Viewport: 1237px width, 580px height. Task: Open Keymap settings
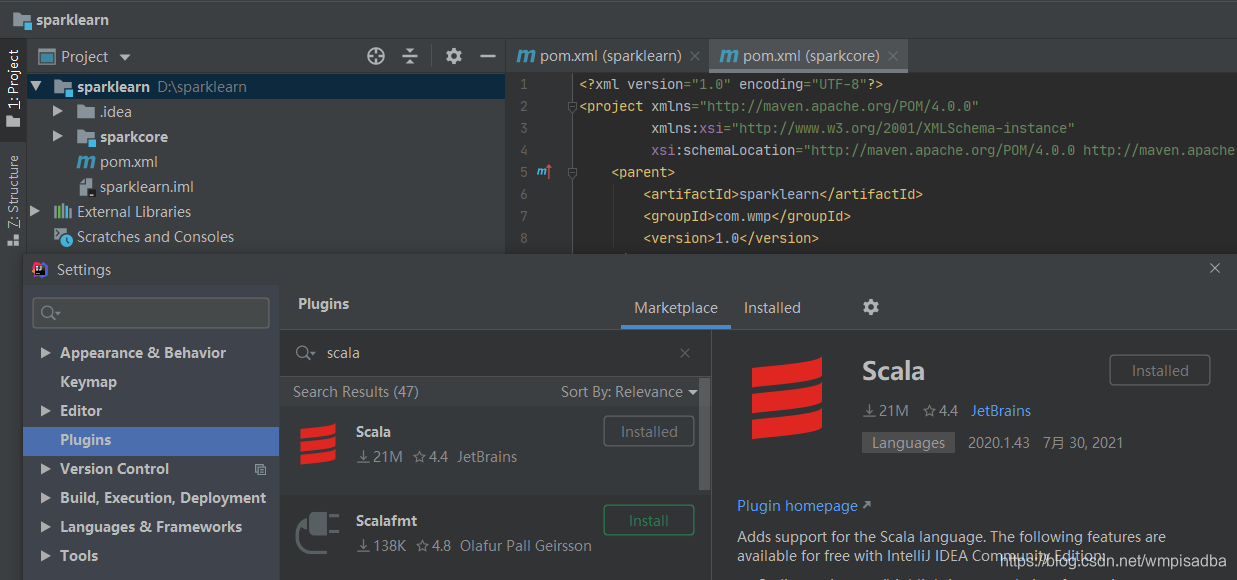[x=88, y=382]
